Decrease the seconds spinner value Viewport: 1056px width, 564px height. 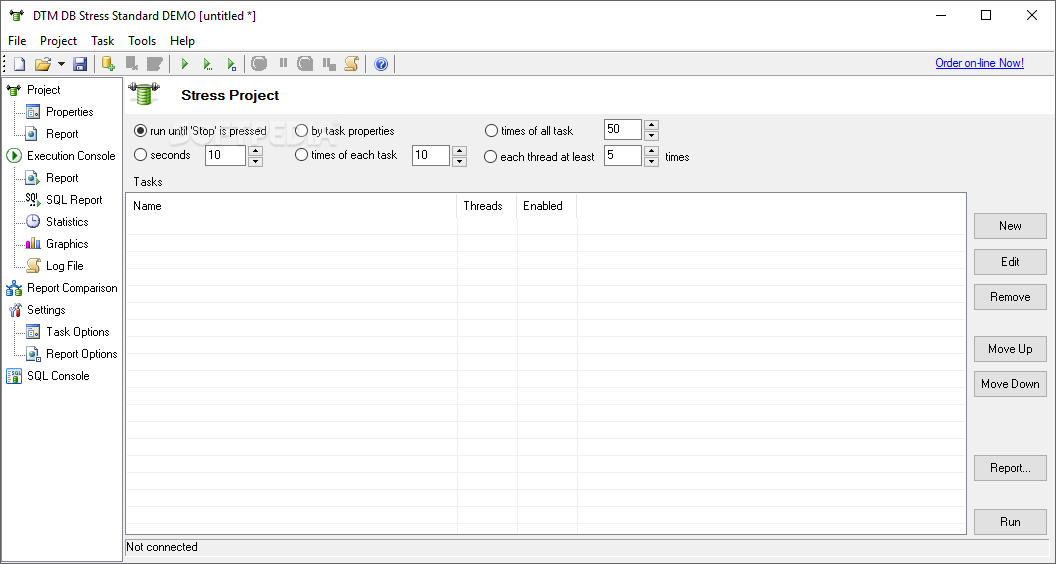(x=255, y=161)
